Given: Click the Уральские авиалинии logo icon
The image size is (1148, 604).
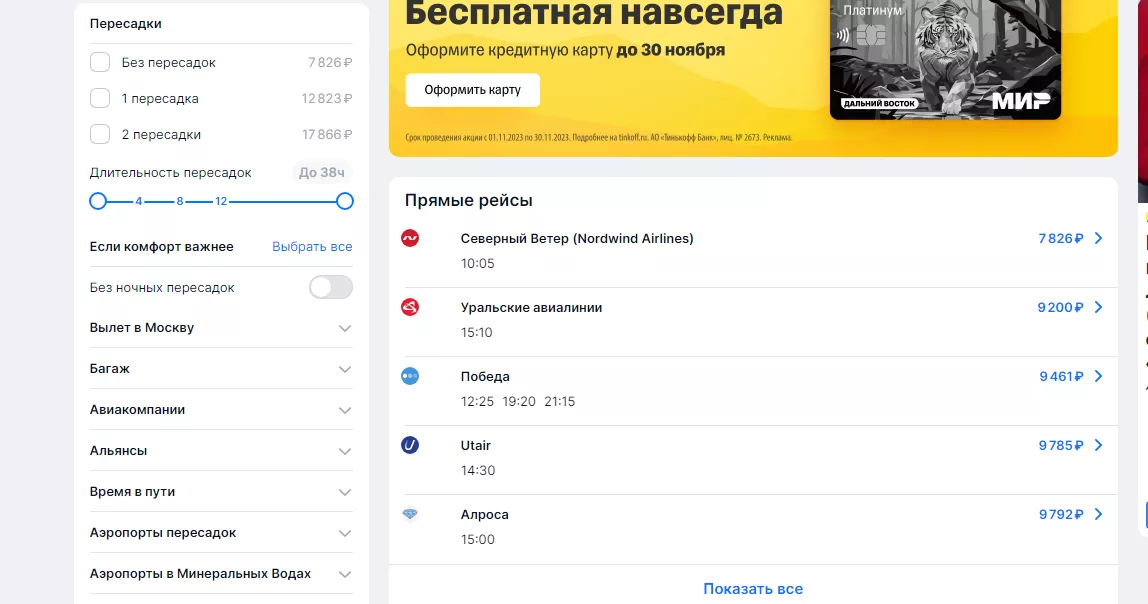Looking at the screenshot, I should [410, 307].
